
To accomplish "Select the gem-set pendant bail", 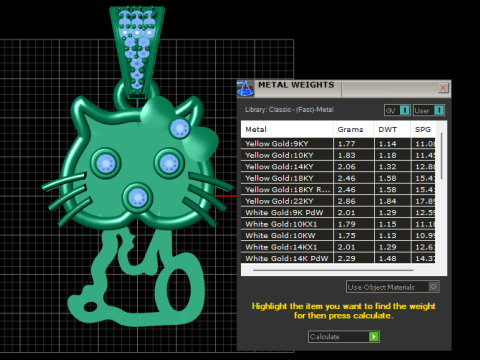I will (x=137, y=52).
